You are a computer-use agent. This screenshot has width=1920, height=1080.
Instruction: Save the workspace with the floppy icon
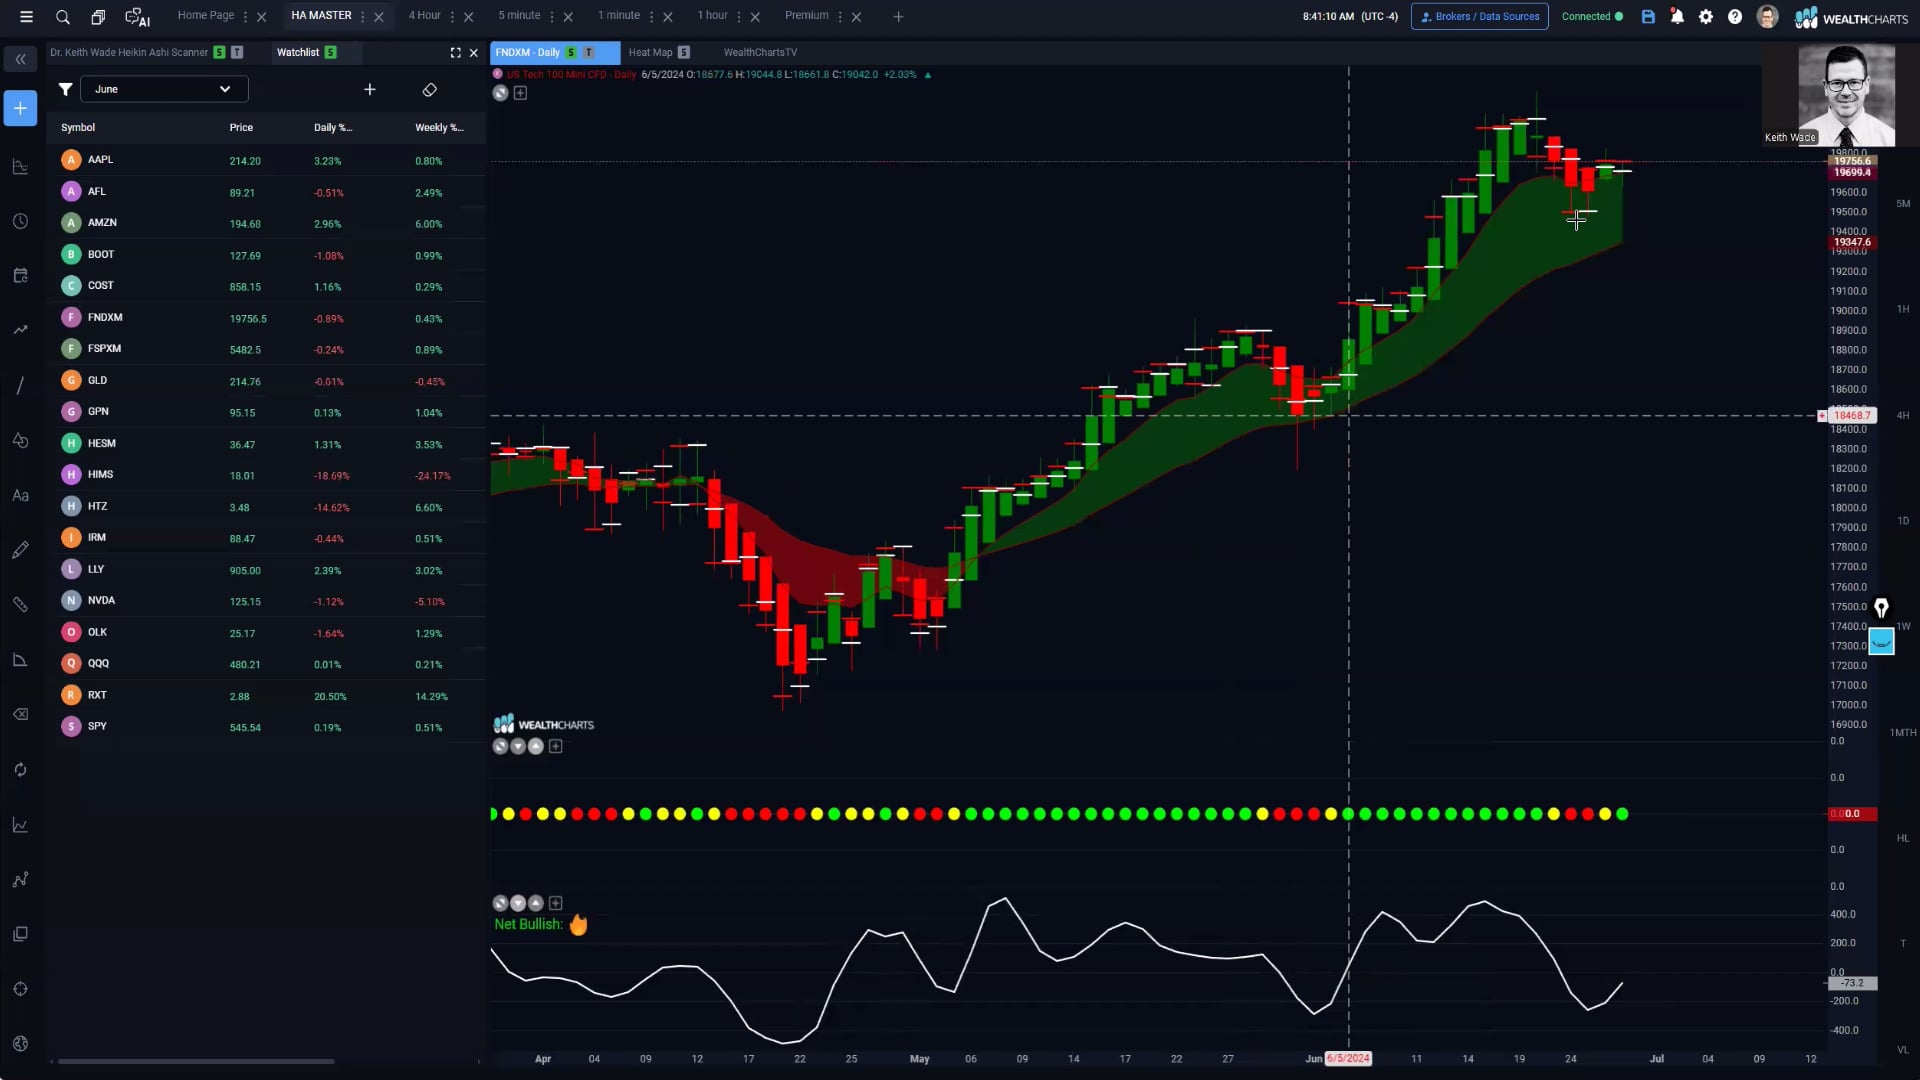pyautogui.click(x=1648, y=17)
